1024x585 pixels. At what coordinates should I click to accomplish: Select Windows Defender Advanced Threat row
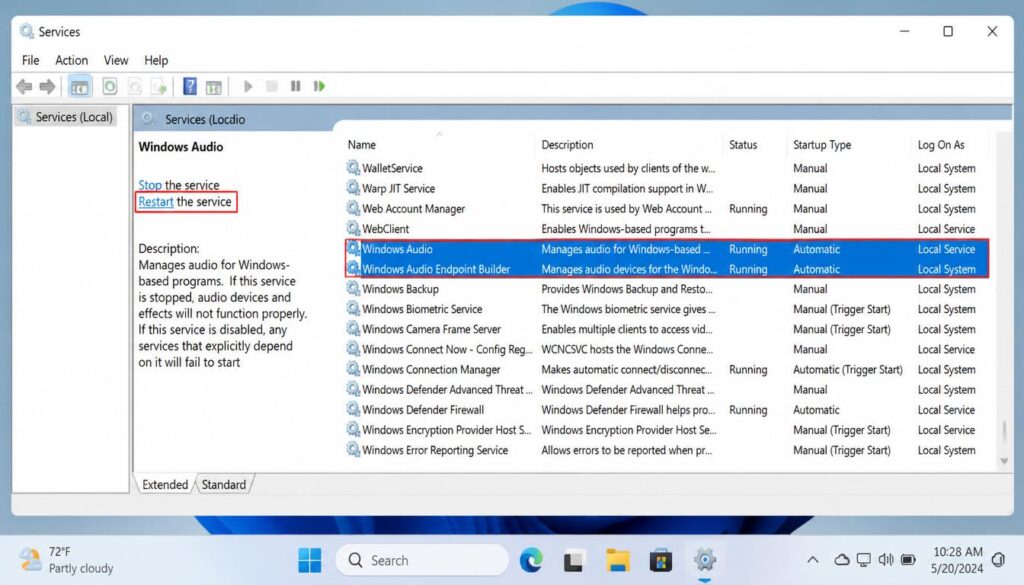pyautogui.click(x=667, y=389)
